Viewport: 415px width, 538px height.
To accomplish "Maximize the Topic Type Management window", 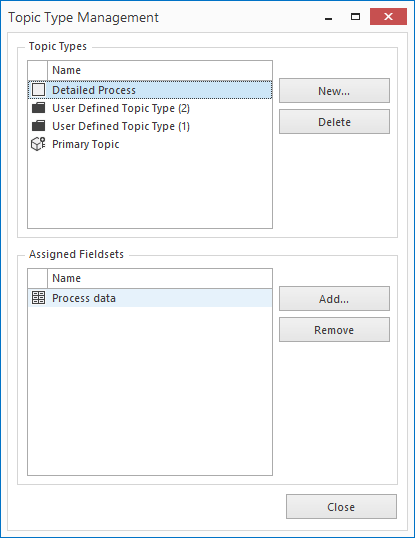I will (355, 16).
